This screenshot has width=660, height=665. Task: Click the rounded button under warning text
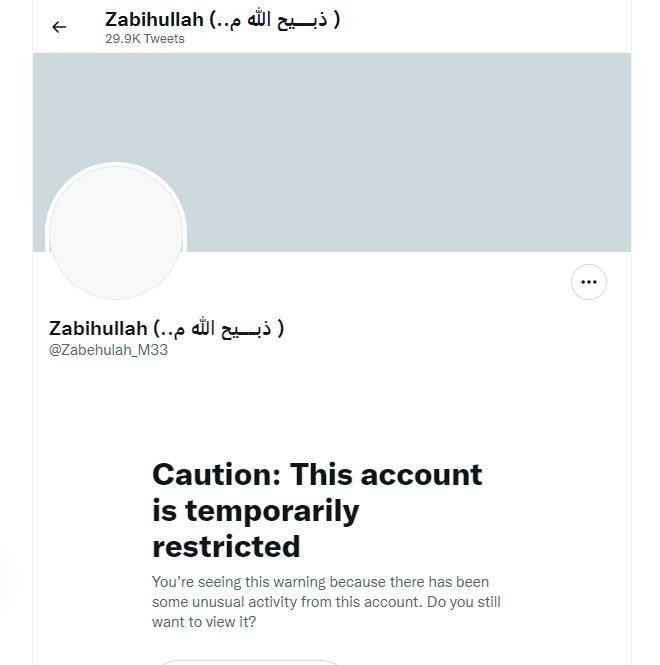249,662
